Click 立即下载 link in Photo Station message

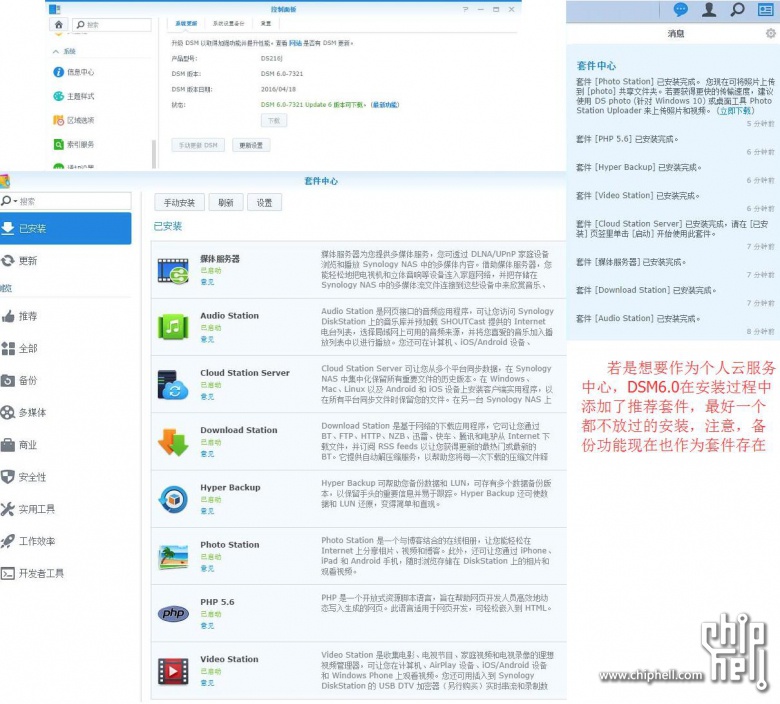[x=737, y=110]
